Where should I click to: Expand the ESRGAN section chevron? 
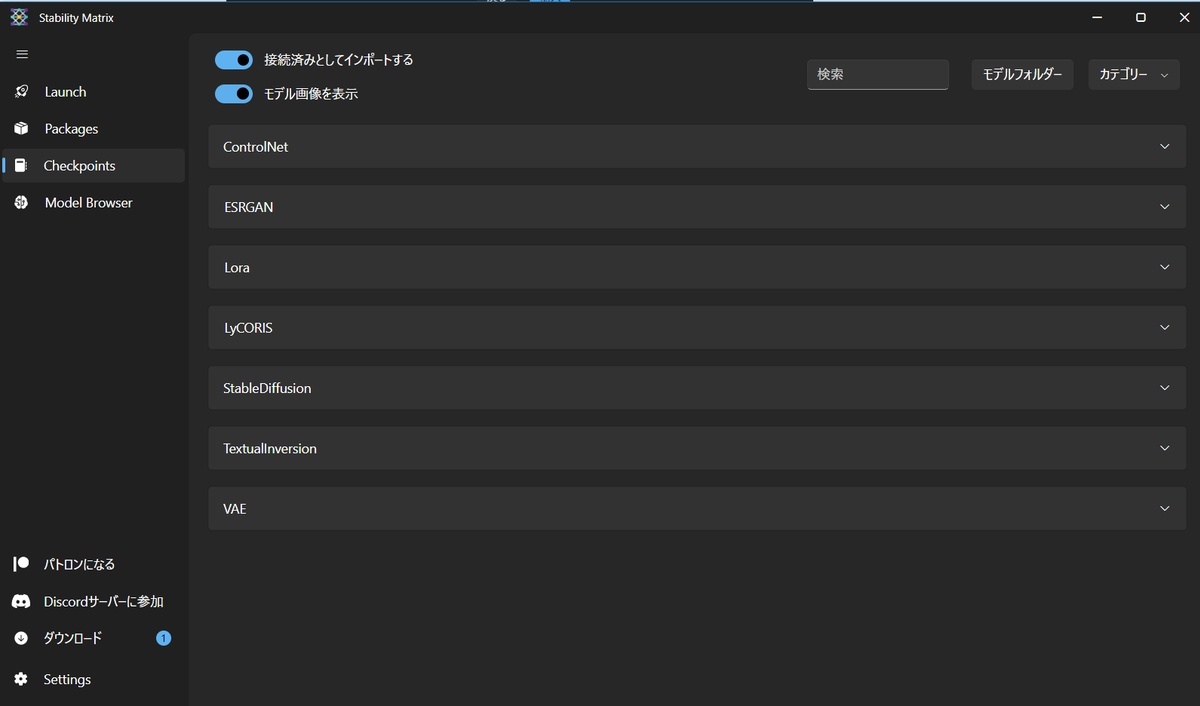(x=1165, y=207)
